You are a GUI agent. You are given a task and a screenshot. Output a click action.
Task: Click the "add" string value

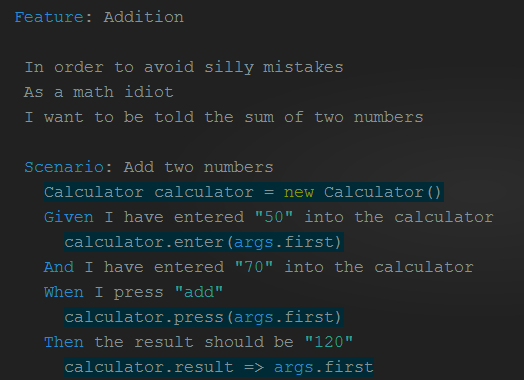[199, 292]
